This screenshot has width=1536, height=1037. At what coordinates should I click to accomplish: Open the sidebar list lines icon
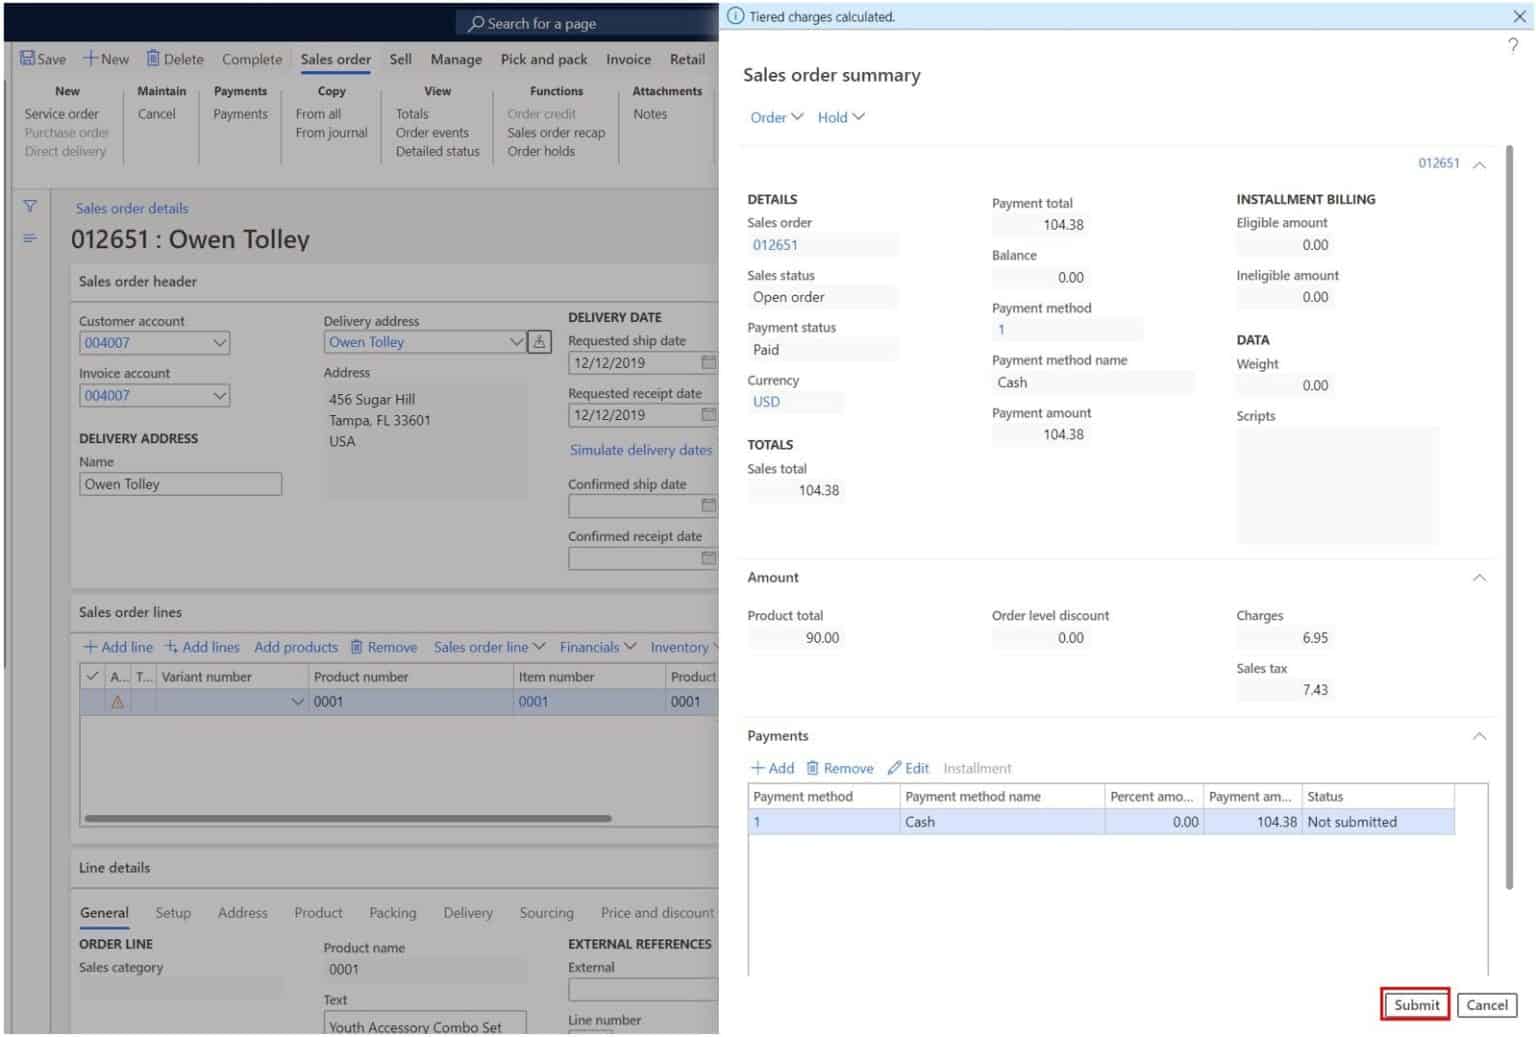(30, 238)
